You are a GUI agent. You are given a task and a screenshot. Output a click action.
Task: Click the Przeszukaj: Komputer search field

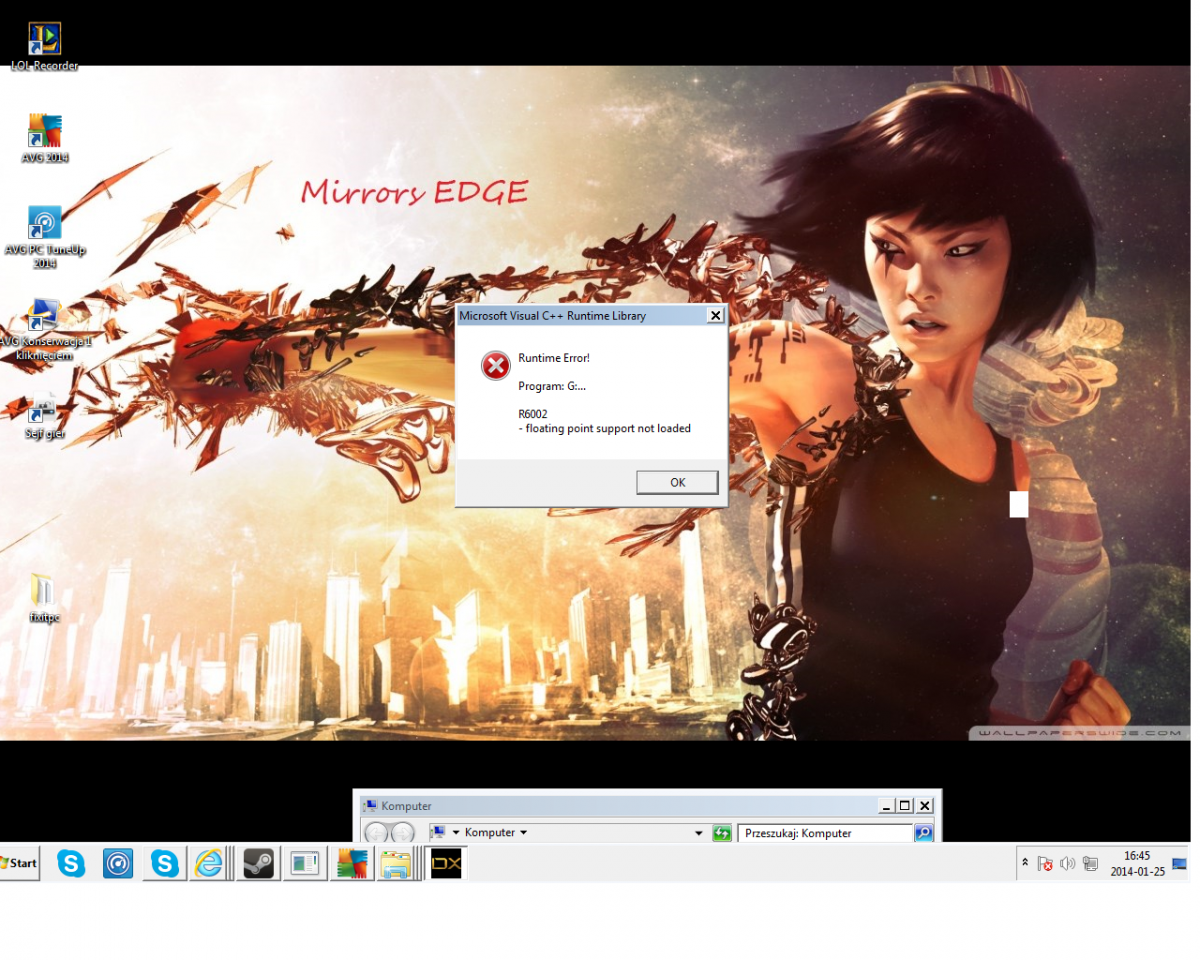click(x=826, y=833)
